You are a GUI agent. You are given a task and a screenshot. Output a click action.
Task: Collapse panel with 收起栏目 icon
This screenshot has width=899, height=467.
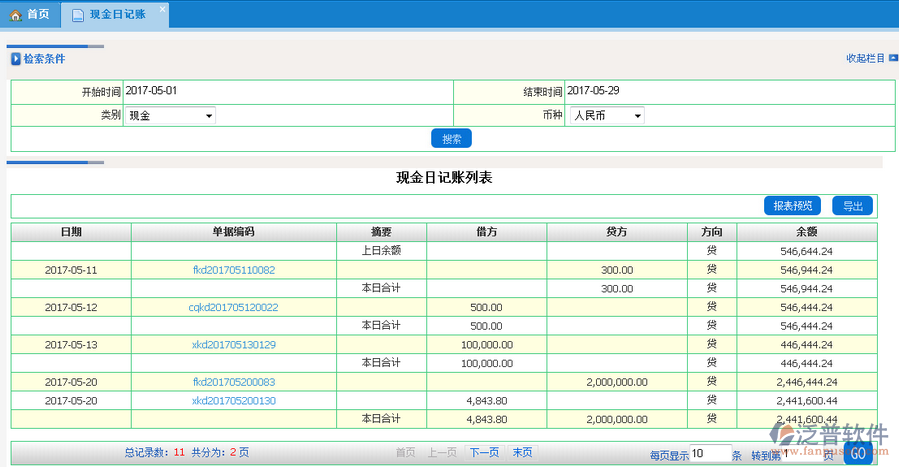[893, 59]
